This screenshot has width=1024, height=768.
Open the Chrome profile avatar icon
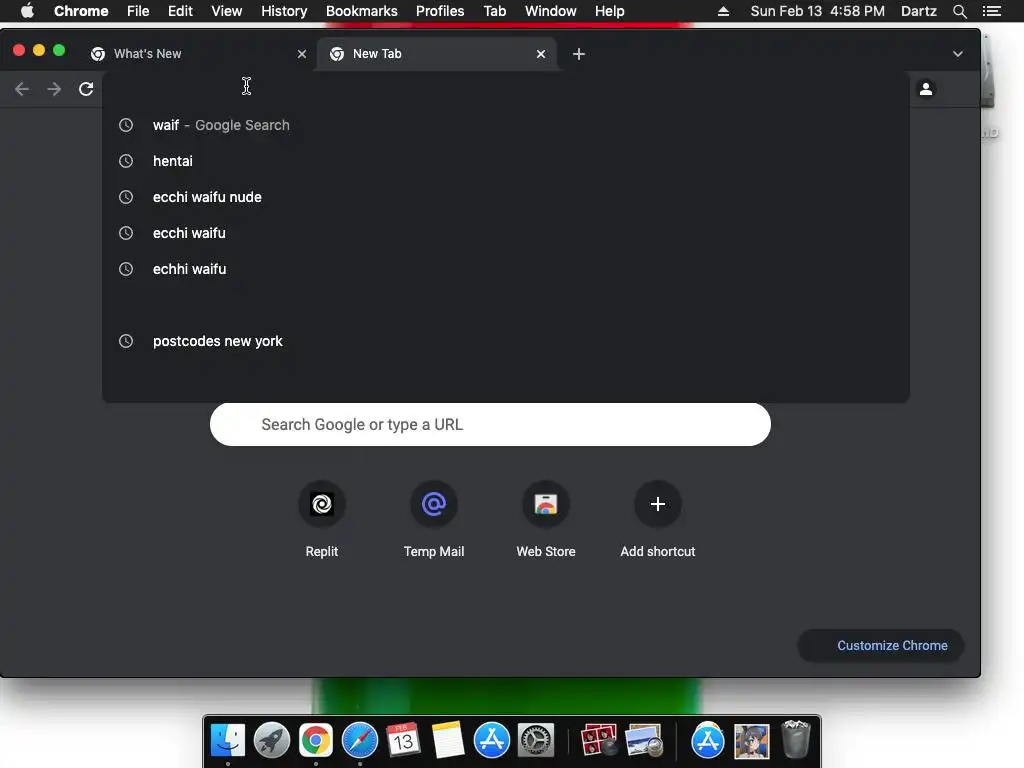coord(925,89)
